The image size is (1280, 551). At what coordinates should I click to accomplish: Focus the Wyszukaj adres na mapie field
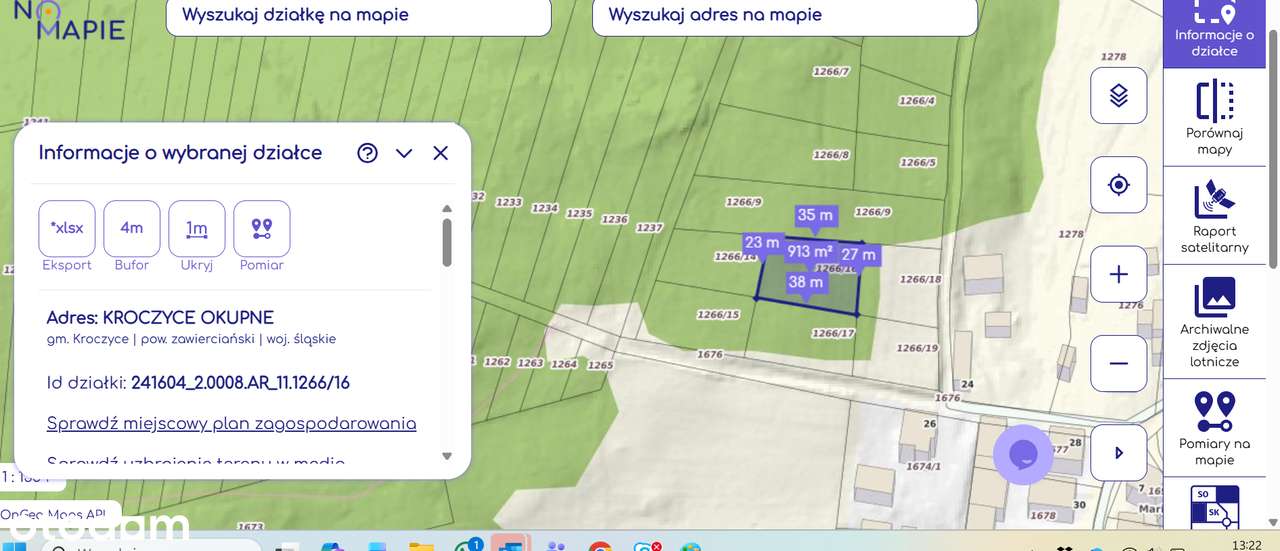pos(785,15)
